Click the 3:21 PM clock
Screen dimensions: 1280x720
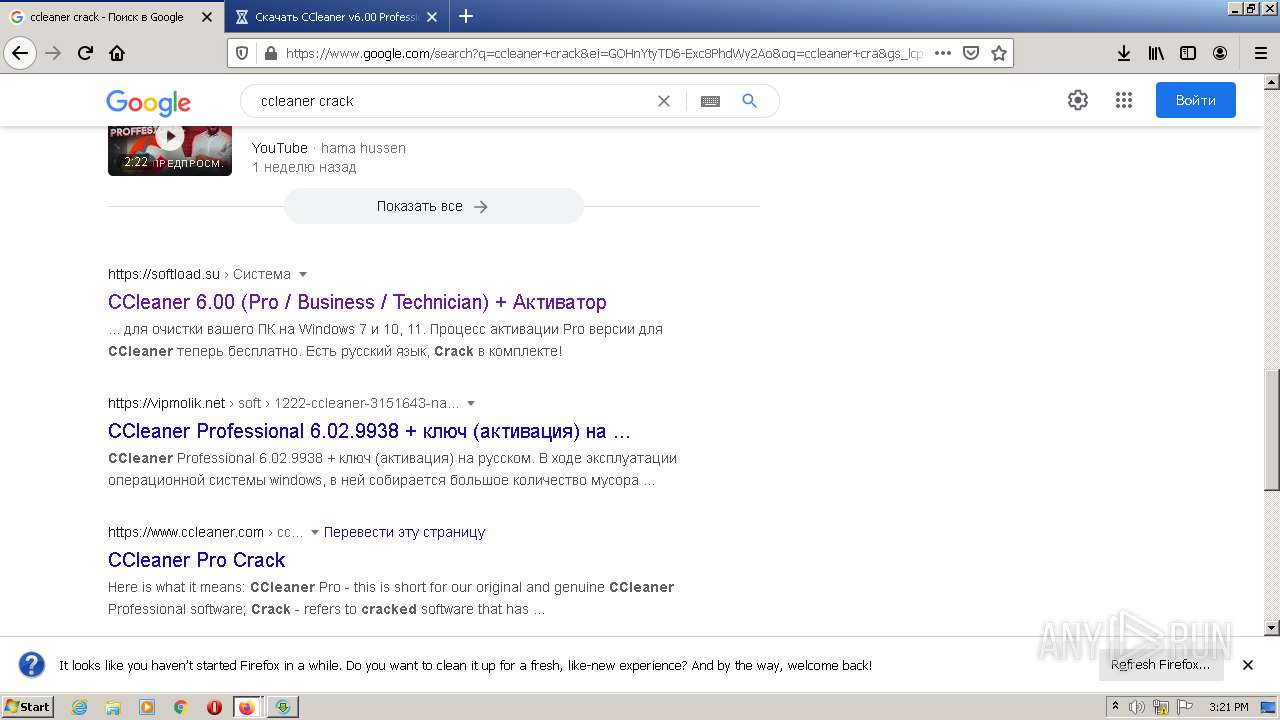pyautogui.click(x=1228, y=707)
